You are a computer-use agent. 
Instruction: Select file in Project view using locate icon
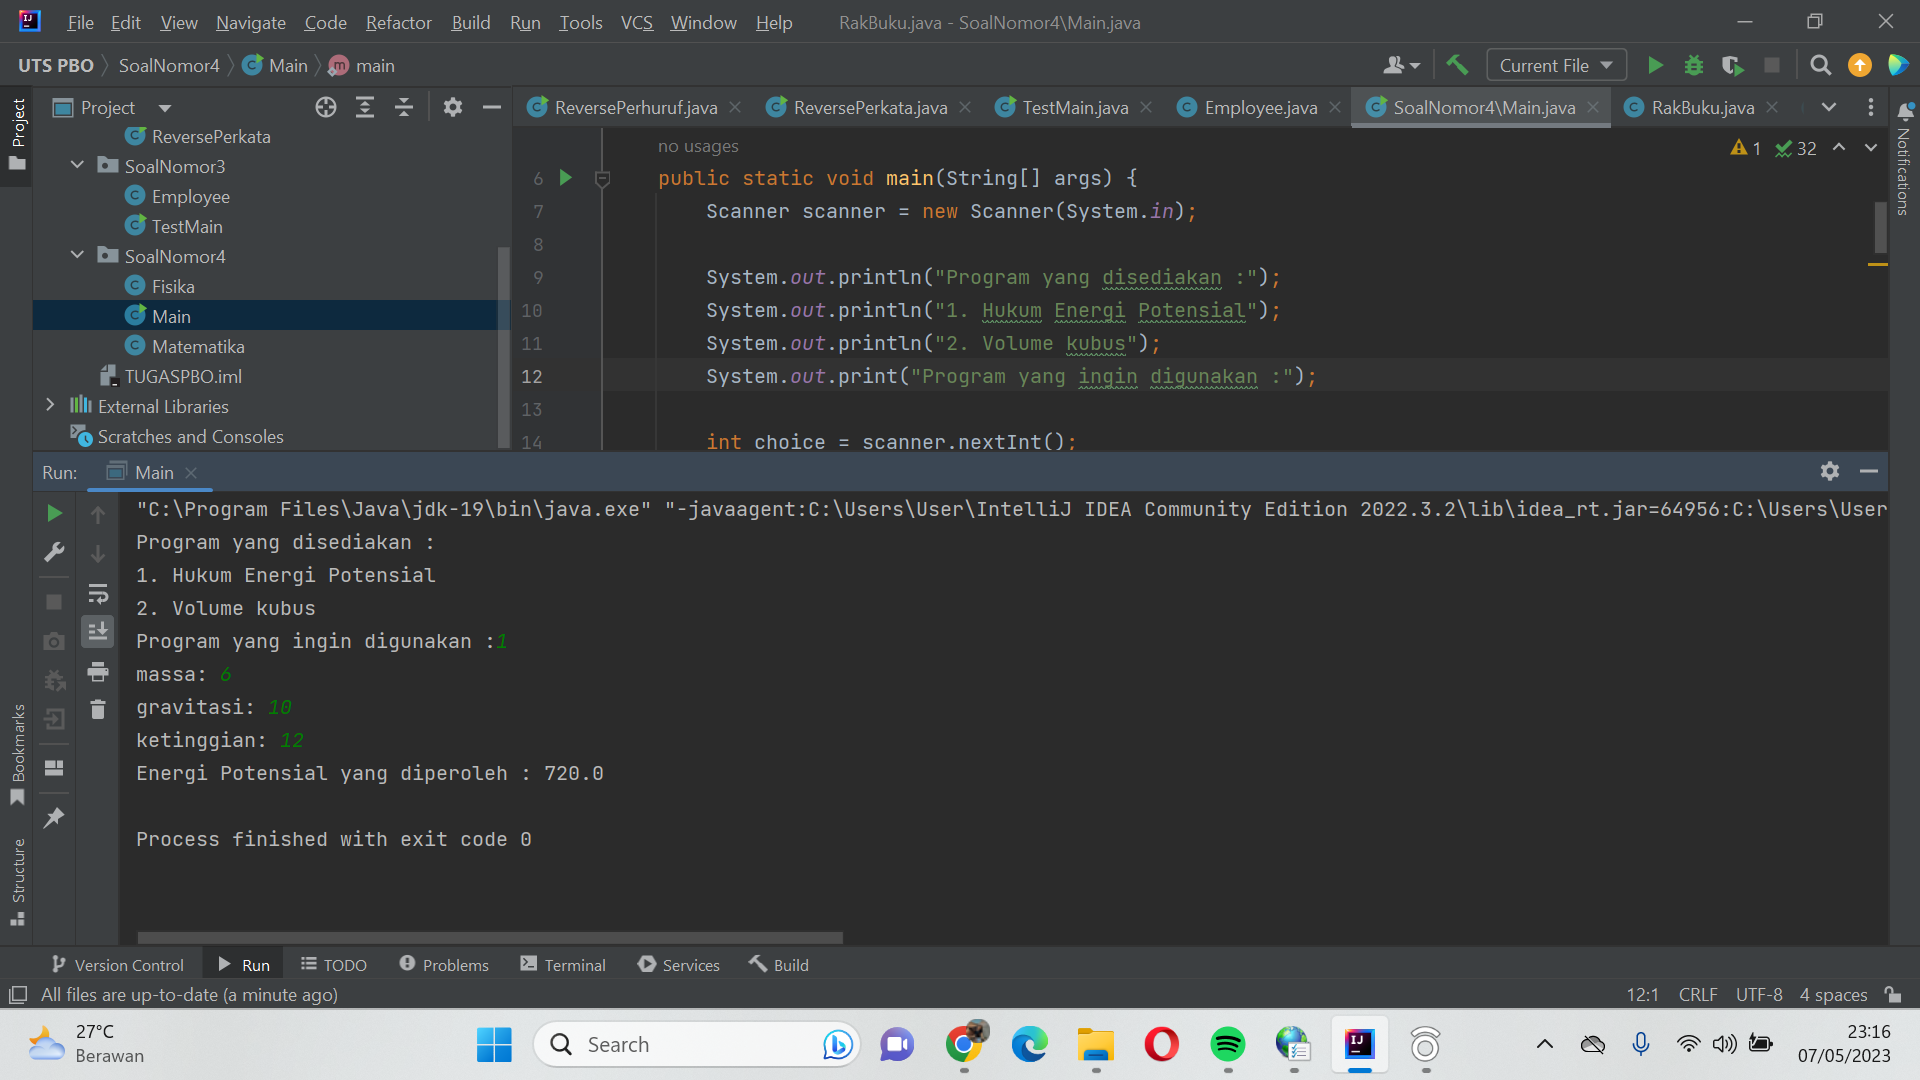326,107
